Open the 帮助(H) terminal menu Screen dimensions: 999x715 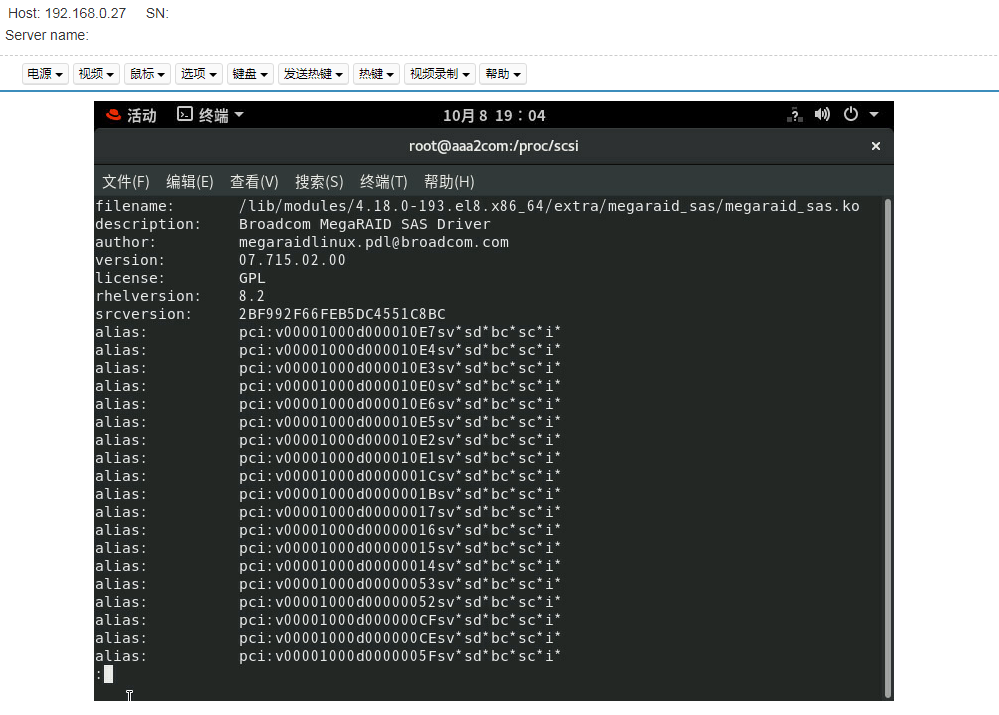click(449, 182)
